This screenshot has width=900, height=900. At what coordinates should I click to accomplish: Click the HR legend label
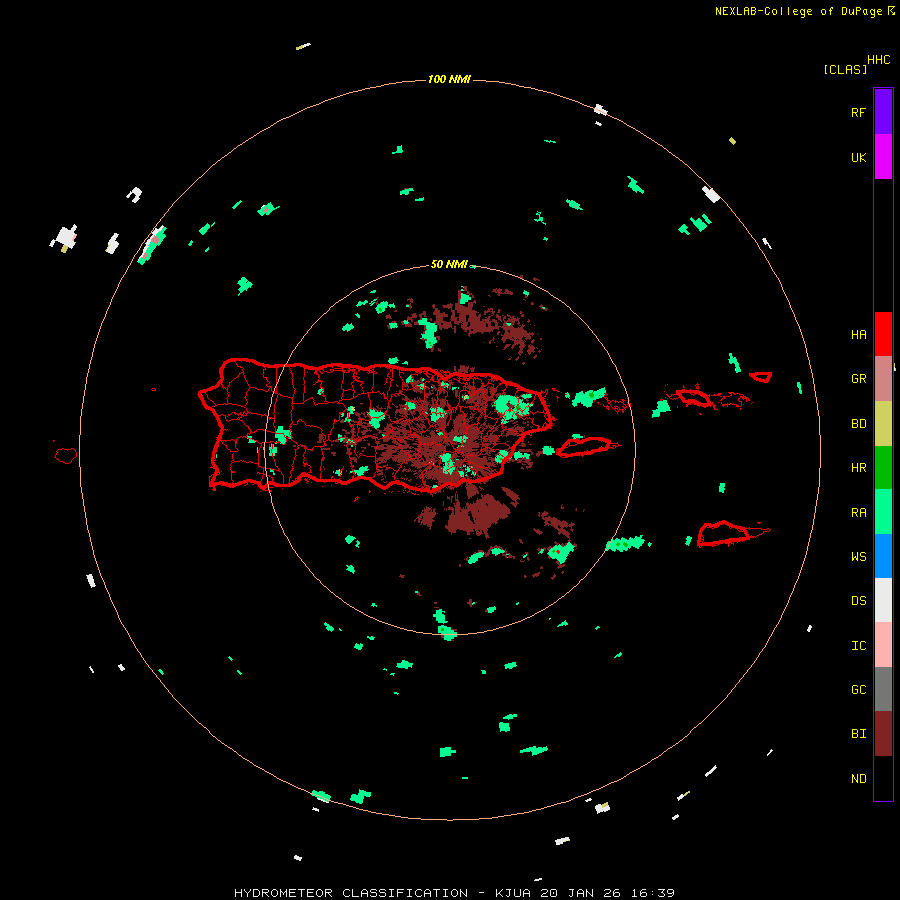[858, 468]
